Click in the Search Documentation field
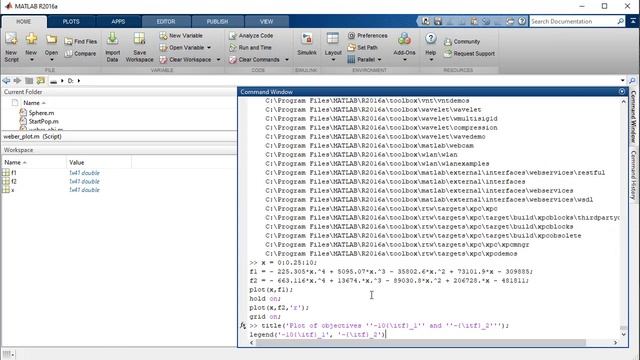Image resolution: width=640 pixels, height=360 pixels. pos(573,21)
